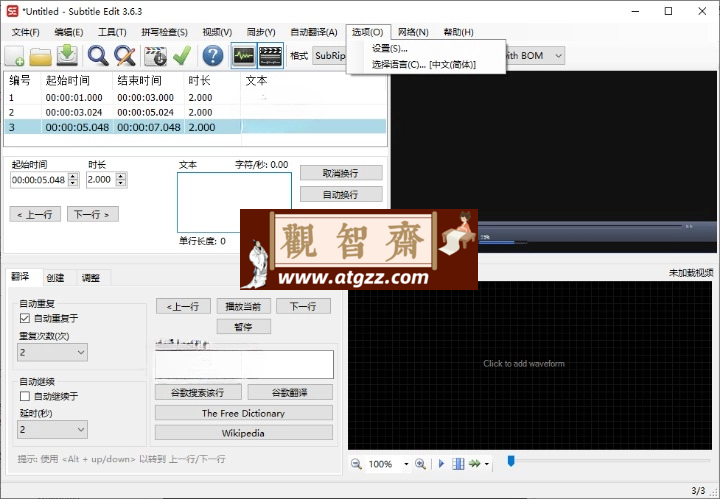Click the 起始时间 column header
This screenshot has width=720, height=499.
pos(77,80)
